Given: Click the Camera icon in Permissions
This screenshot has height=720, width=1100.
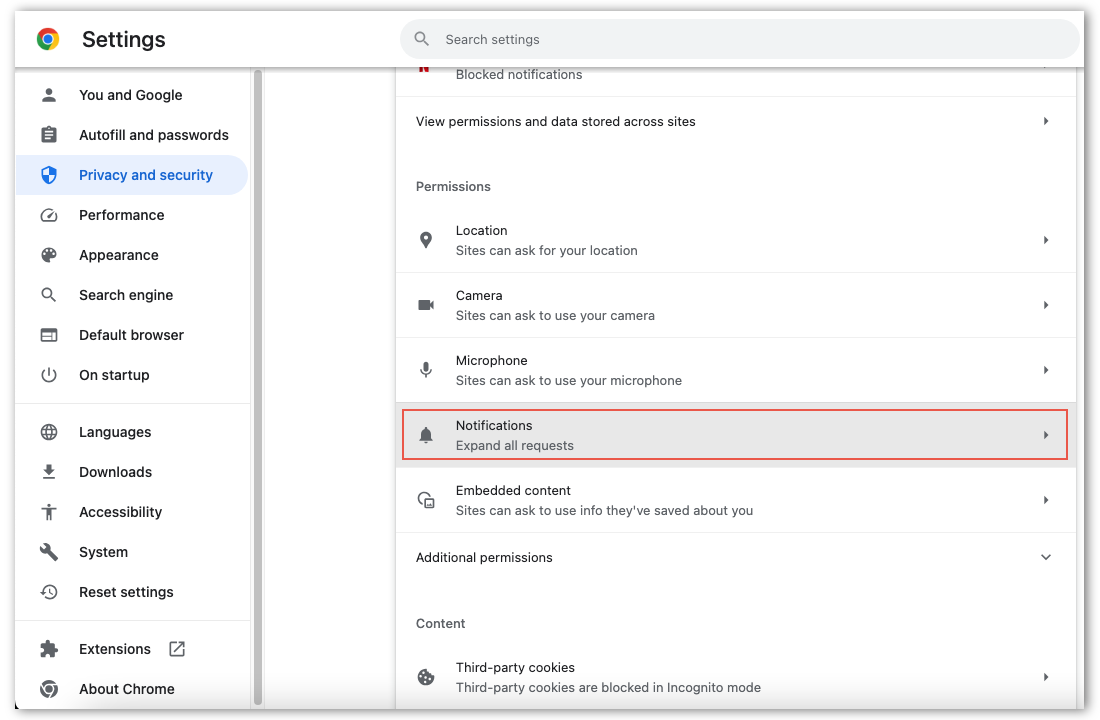Looking at the screenshot, I should point(426,305).
